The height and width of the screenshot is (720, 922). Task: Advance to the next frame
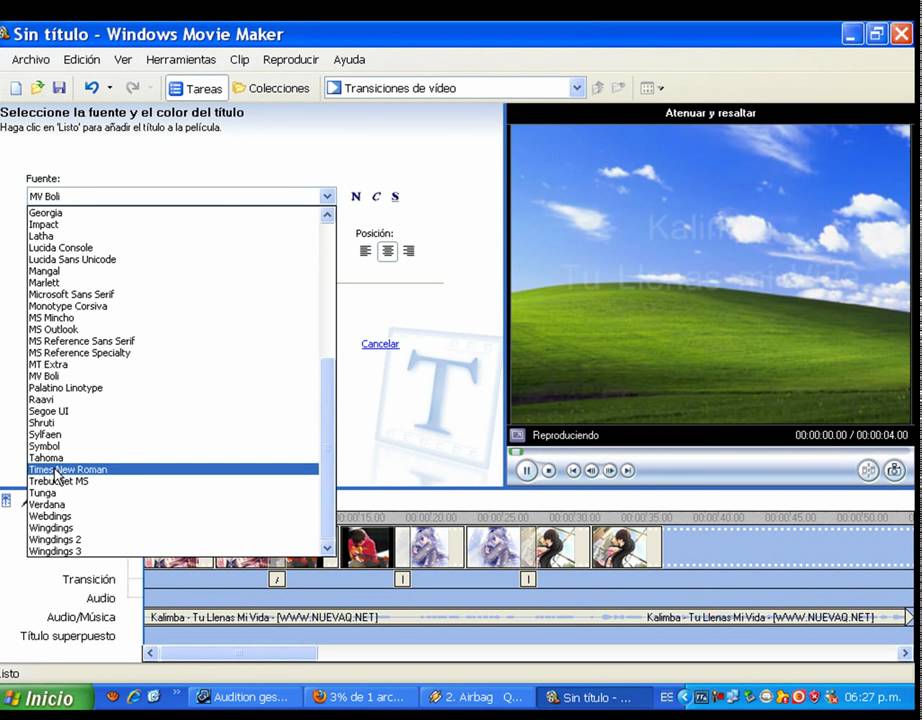[610, 471]
